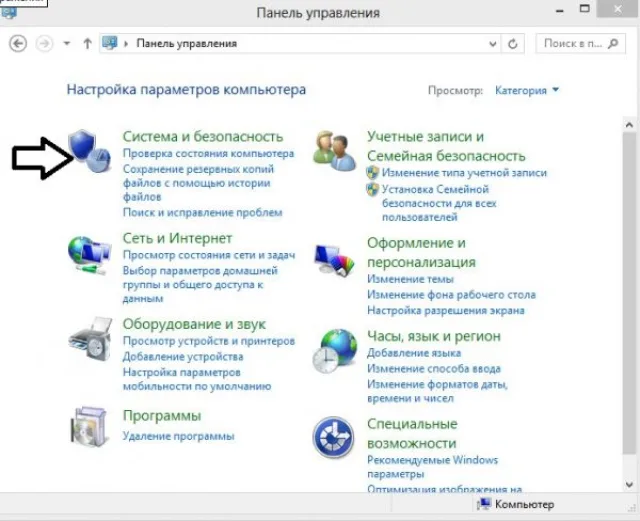Open the System and Security shield icon

[x=89, y=151]
